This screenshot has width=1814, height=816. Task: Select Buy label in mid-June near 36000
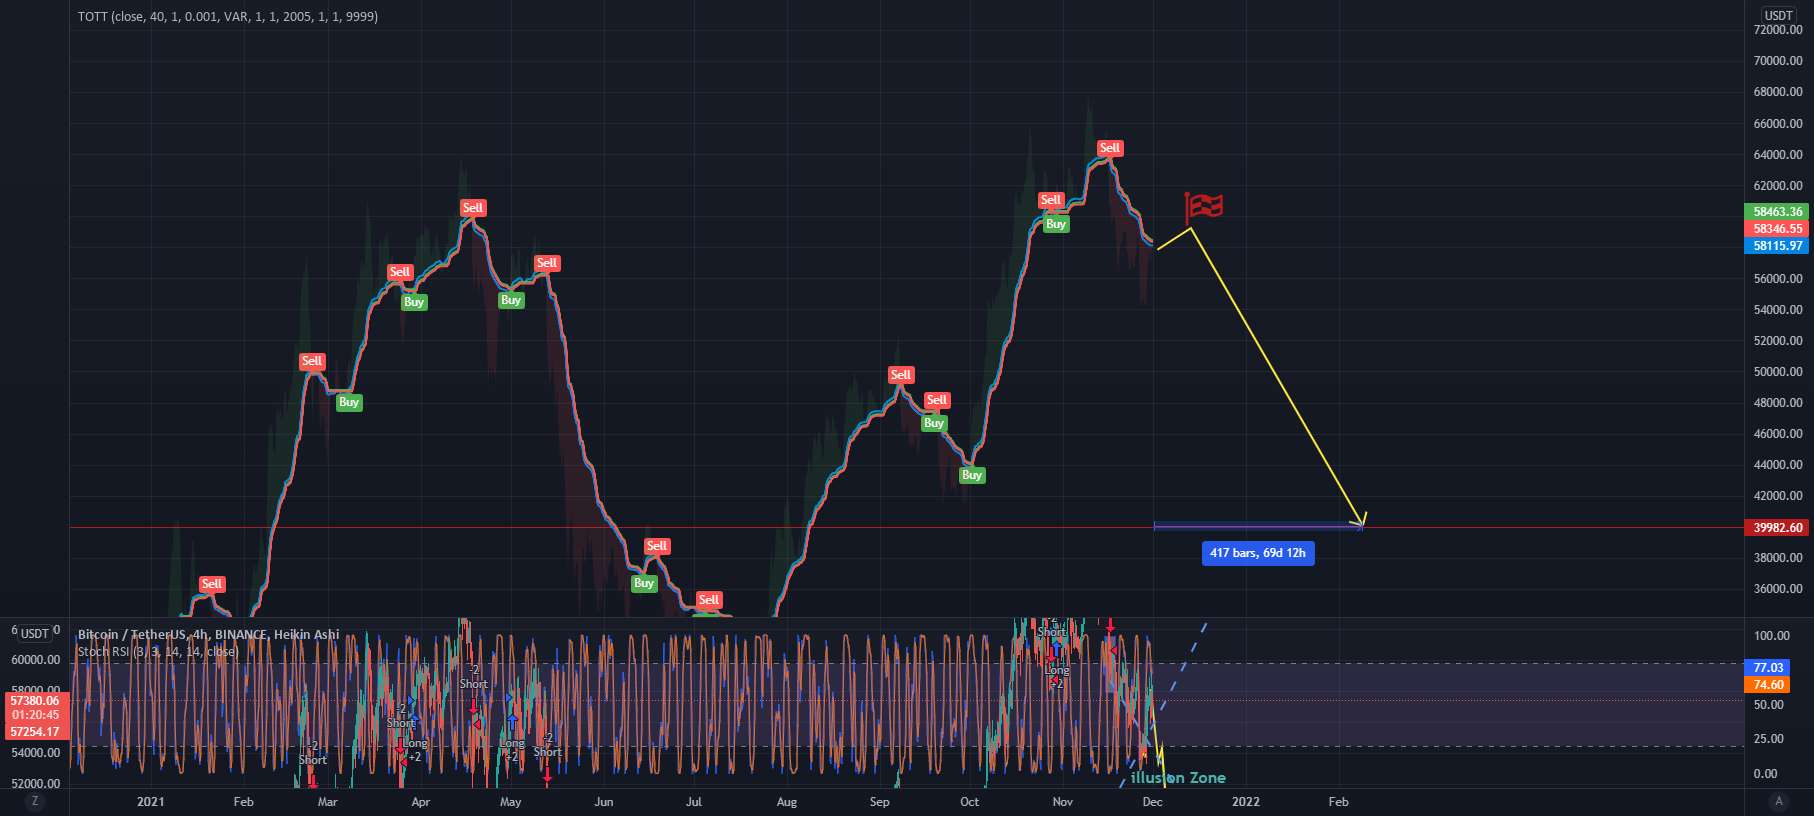[x=644, y=583]
